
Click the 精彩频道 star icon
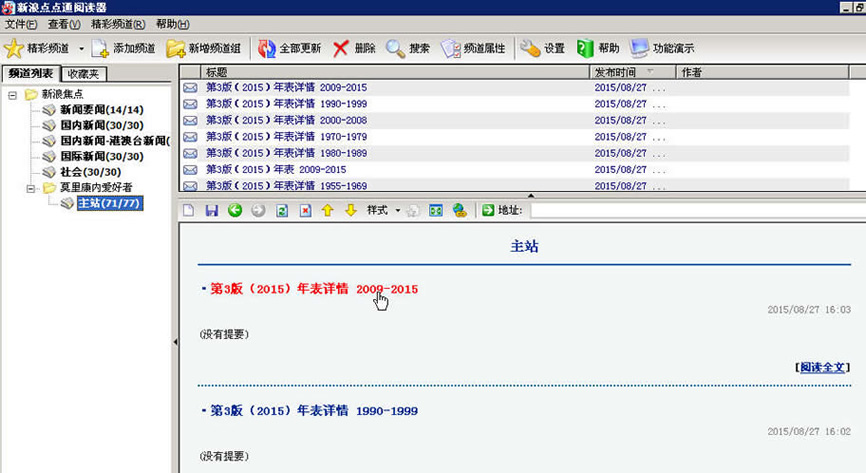point(14,49)
